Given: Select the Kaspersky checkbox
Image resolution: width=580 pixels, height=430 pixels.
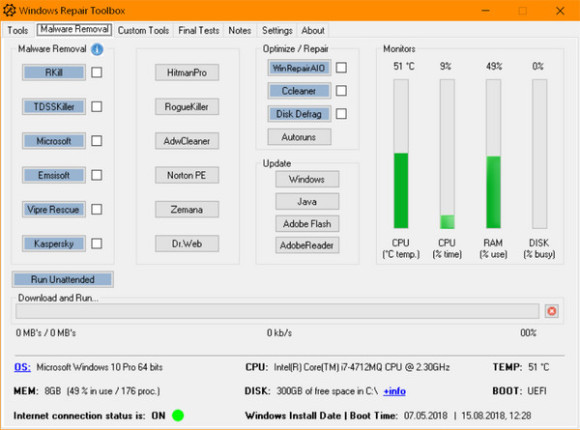Looking at the screenshot, I should tap(97, 243).
